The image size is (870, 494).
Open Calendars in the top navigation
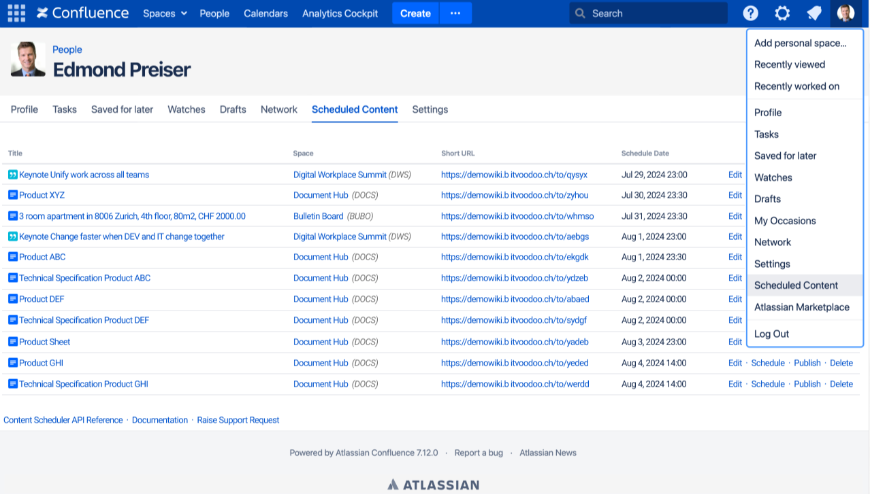tap(266, 13)
